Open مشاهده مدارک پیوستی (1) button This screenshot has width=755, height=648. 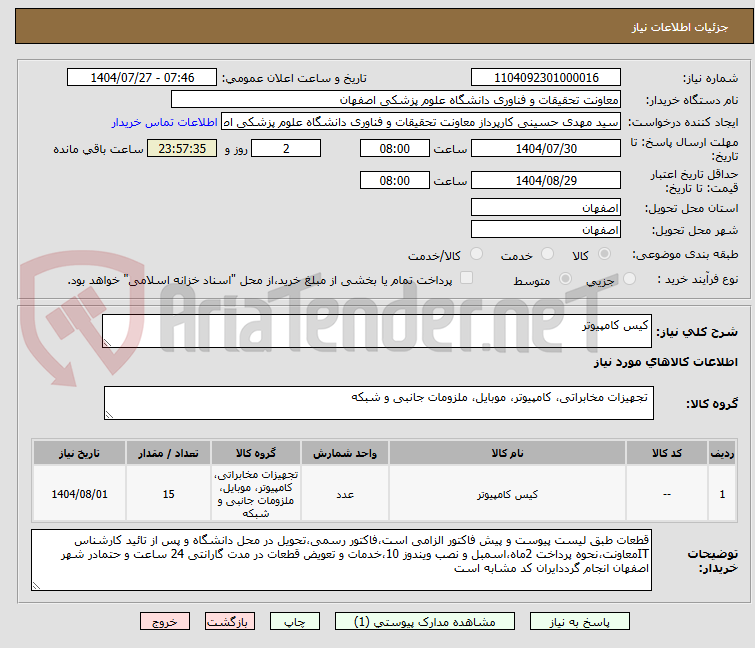[425, 622]
